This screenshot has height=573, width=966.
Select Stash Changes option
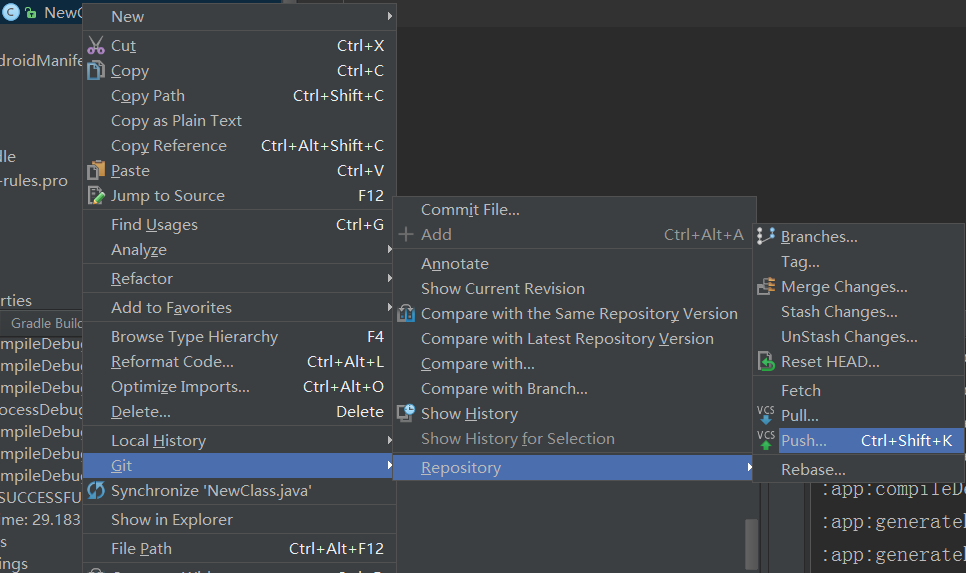pyautogui.click(x=839, y=311)
